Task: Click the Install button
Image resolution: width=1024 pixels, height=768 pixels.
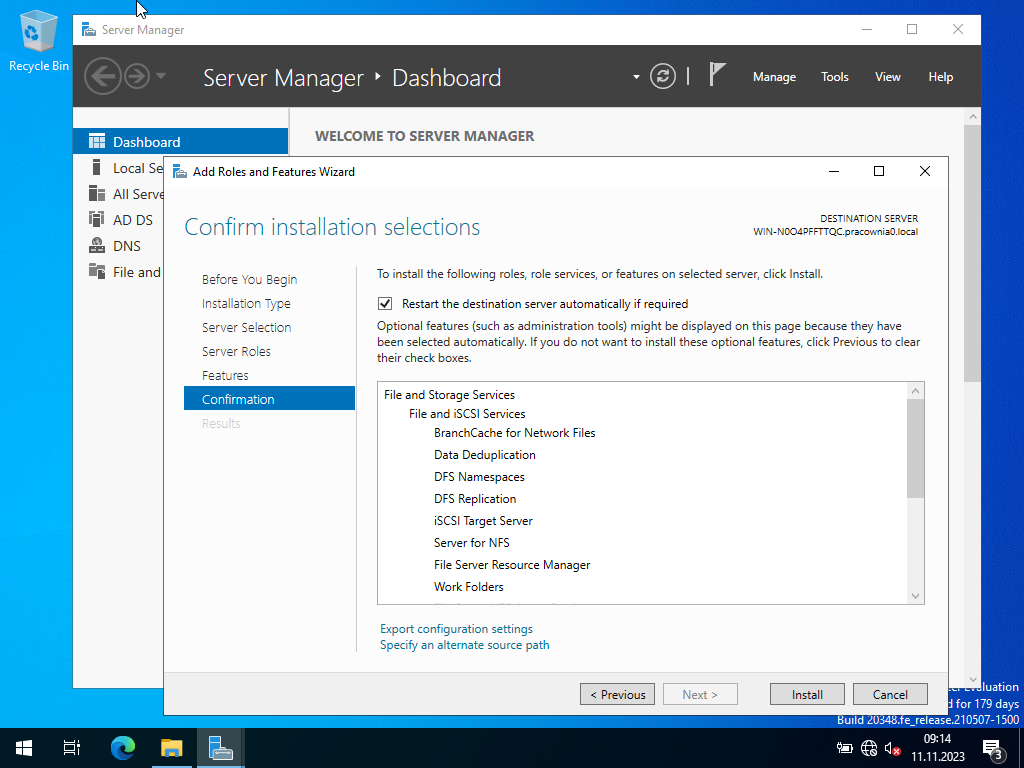Action: 807,694
